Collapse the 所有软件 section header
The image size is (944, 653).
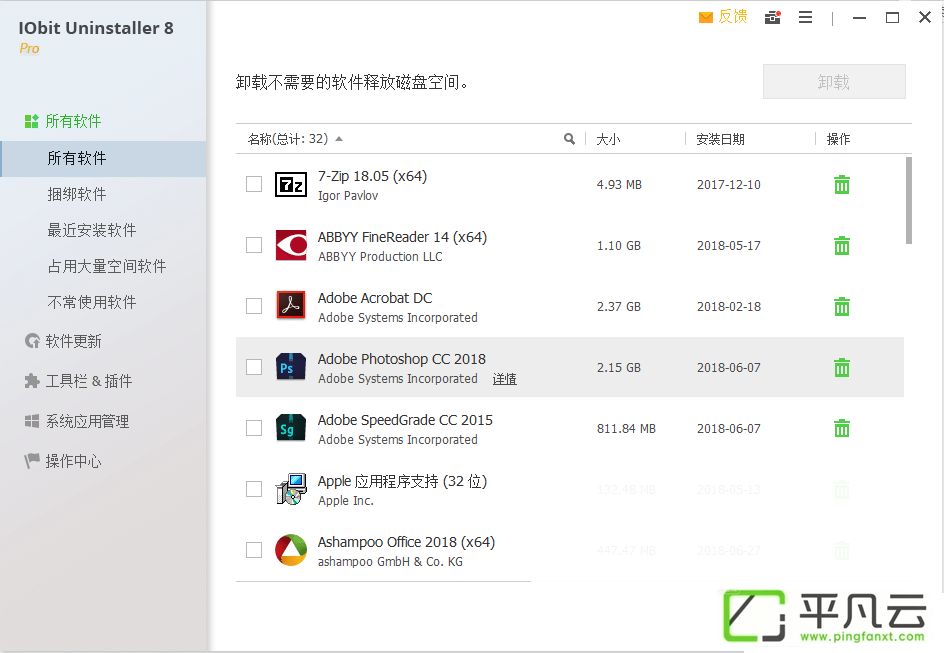pos(63,121)
